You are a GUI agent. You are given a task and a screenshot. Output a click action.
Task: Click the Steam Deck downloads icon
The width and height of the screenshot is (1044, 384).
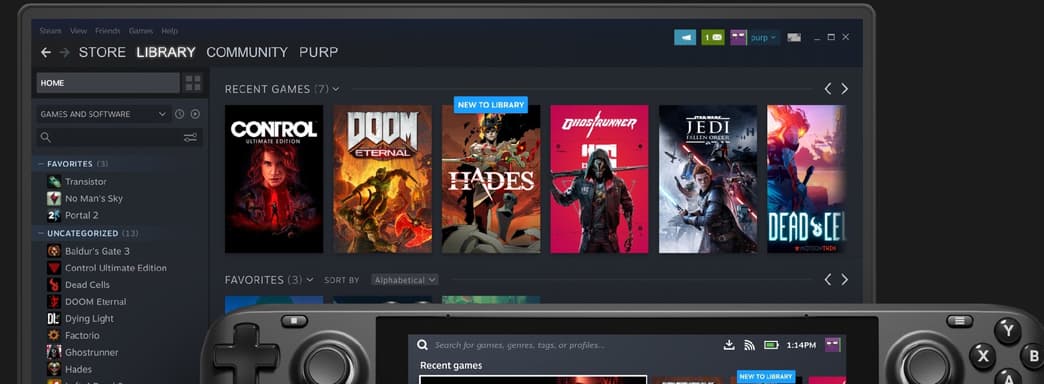(x=729, y=345)
